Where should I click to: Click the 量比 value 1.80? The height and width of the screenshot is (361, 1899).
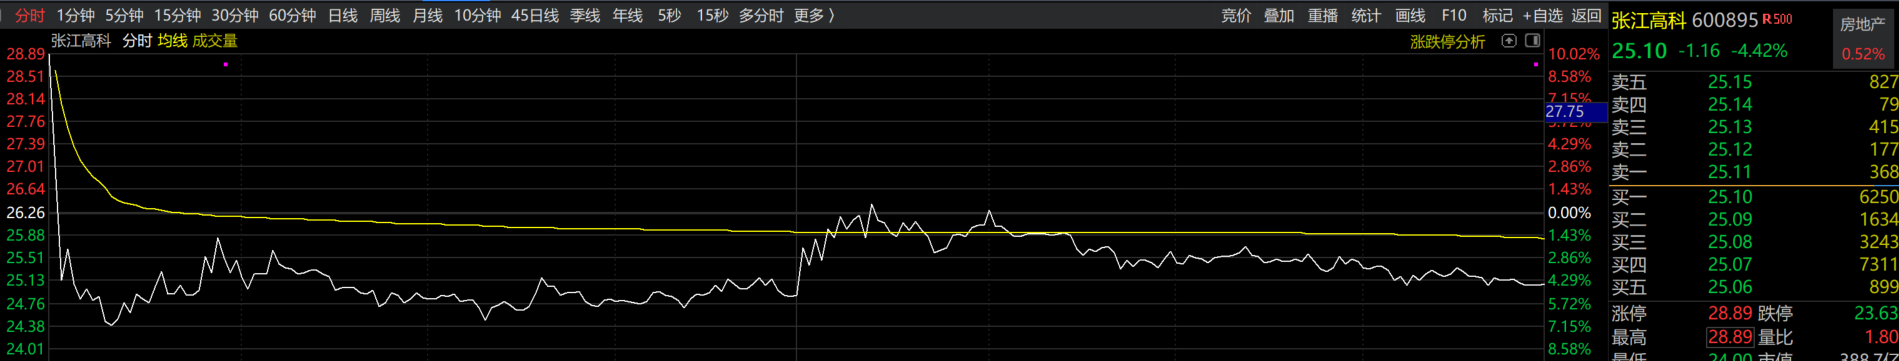pyautogui.click(x=1881, y=338)
